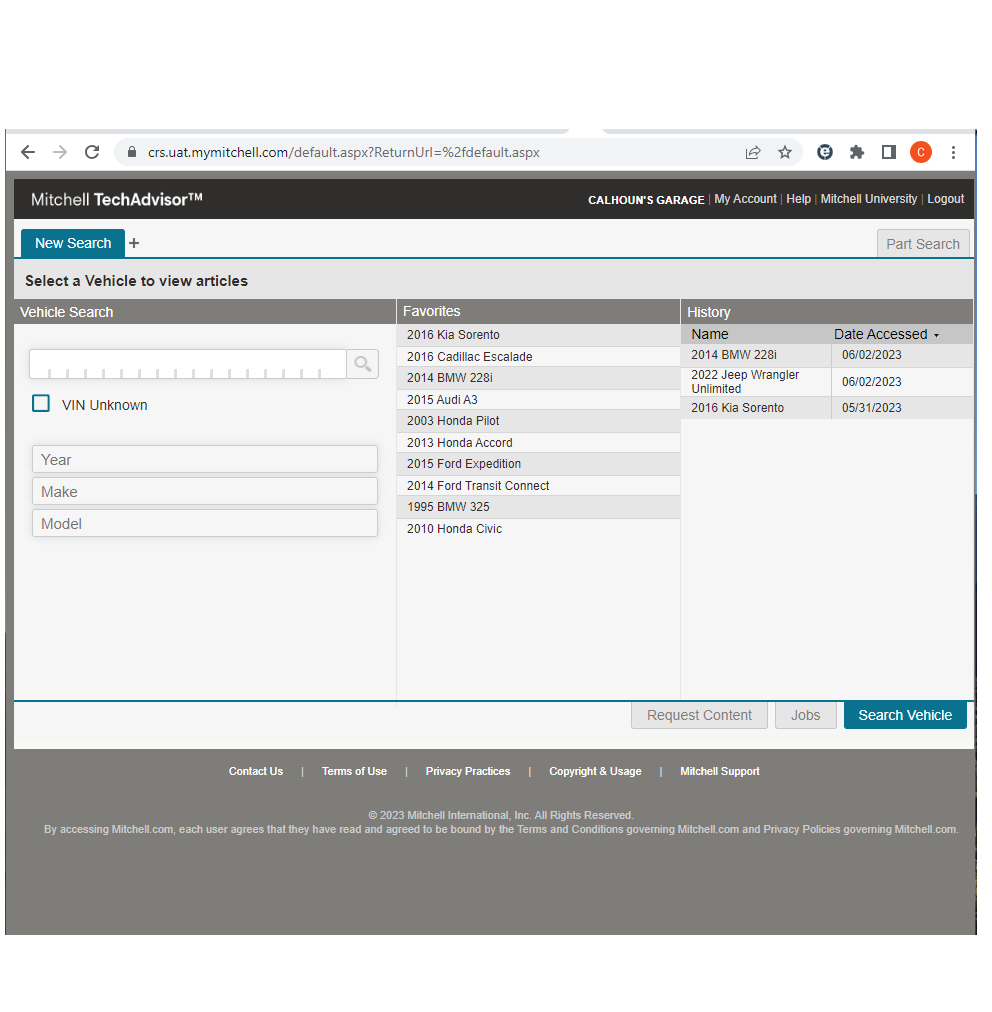This screenshot has width=992, height=1012.
Task: Click the browser address bar URL
Action: coord(343,152)
